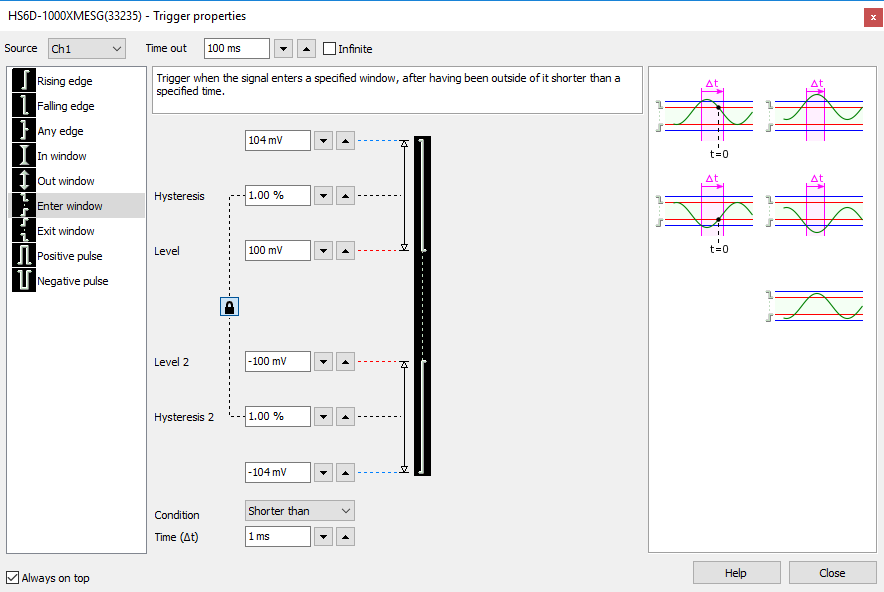Pick the In window trigger icon
The image size is (884, 592).
(x=24, y=156)
